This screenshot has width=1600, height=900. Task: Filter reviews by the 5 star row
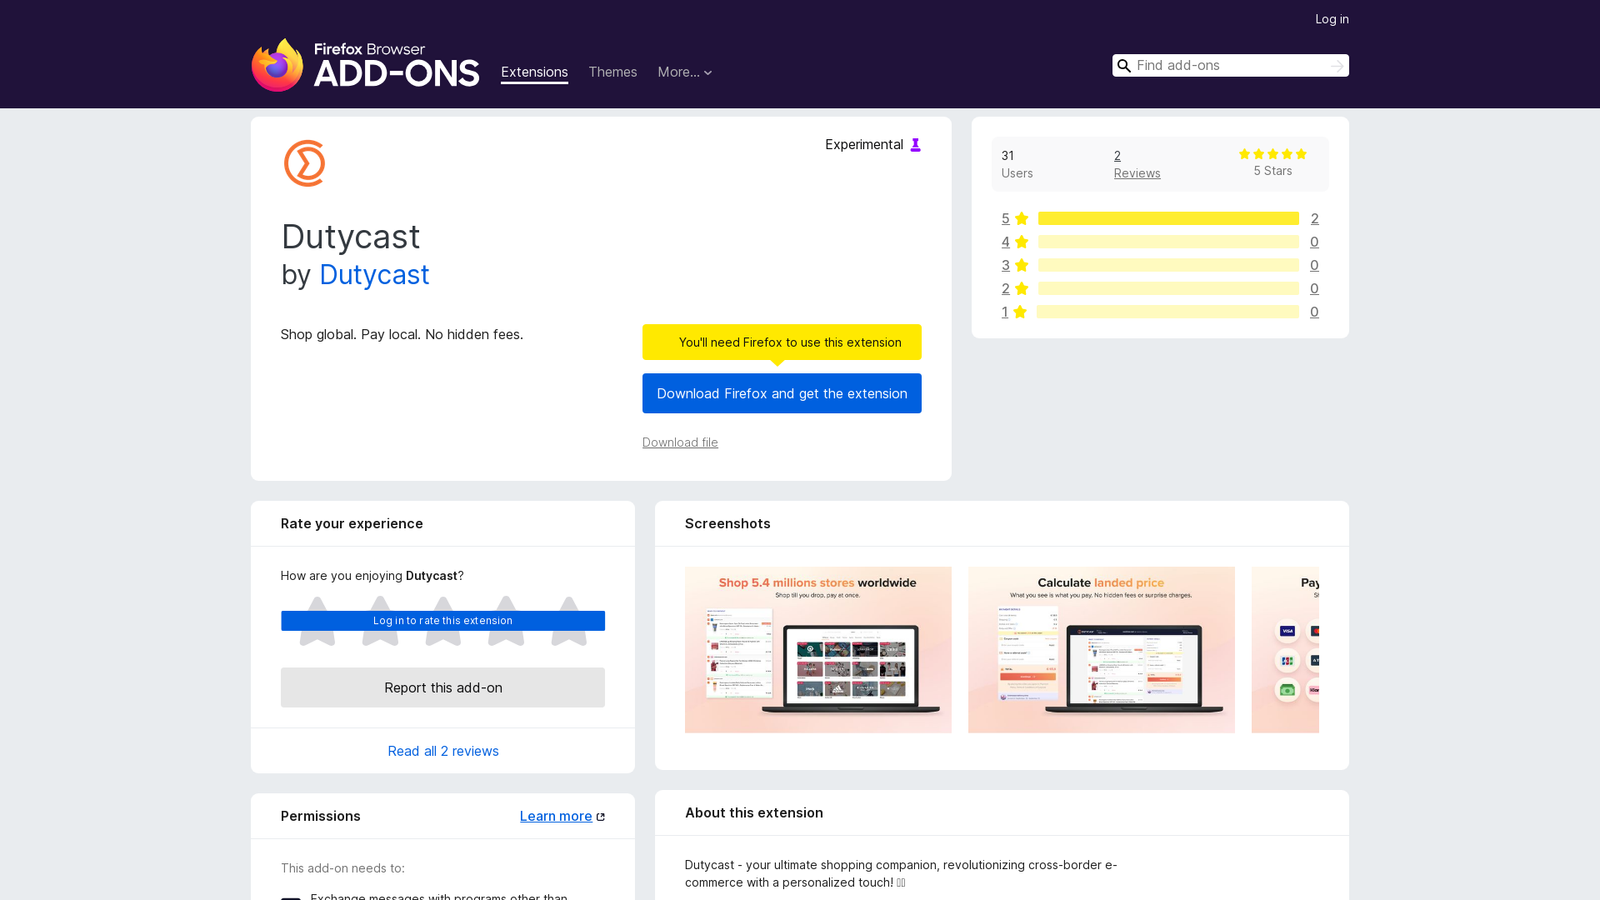(1160, 218)
